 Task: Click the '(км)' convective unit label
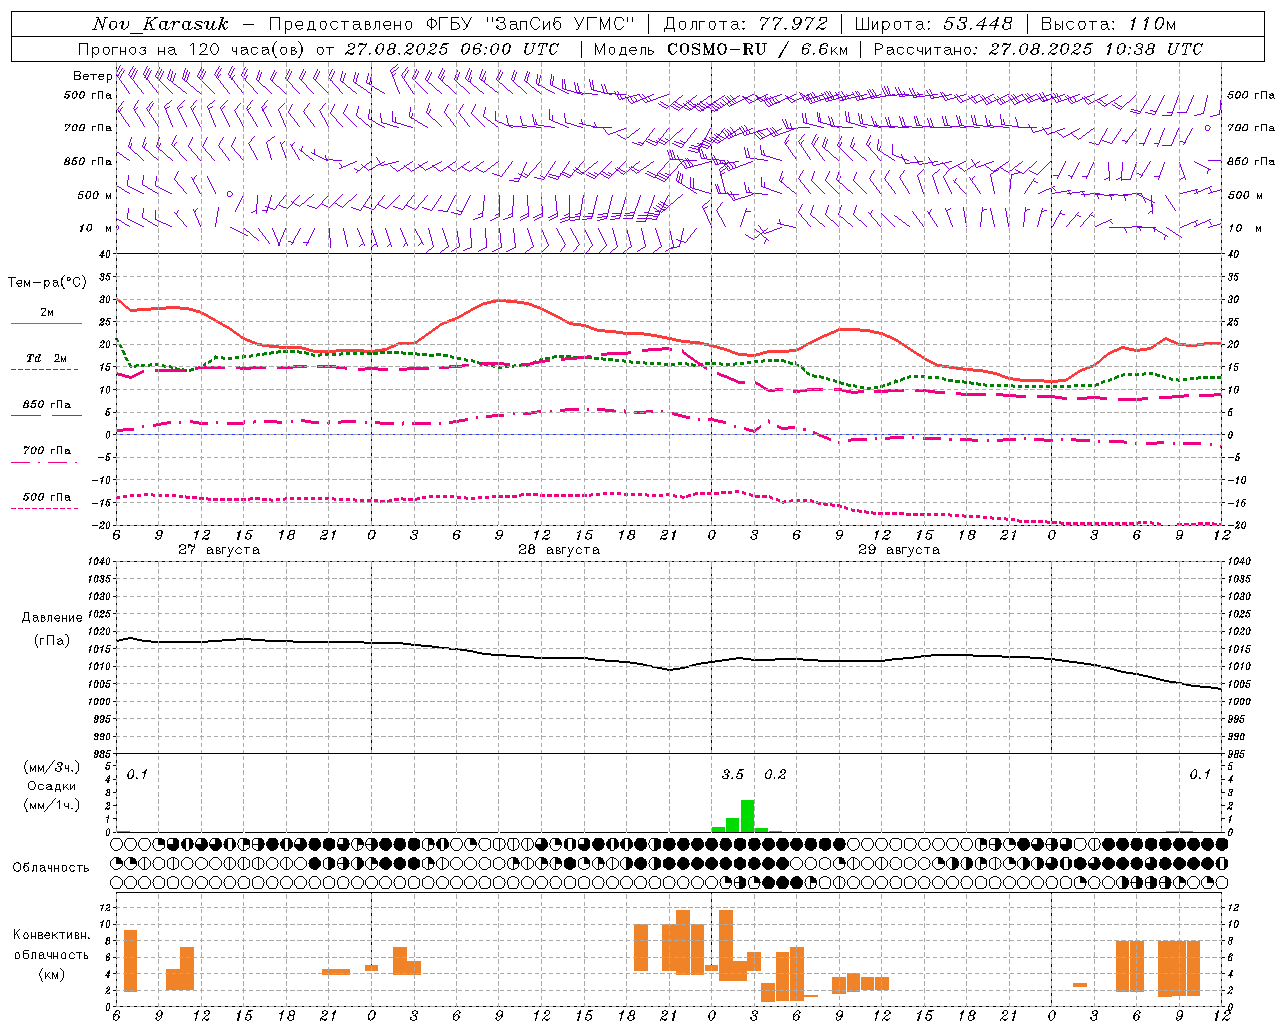[52, 974]
